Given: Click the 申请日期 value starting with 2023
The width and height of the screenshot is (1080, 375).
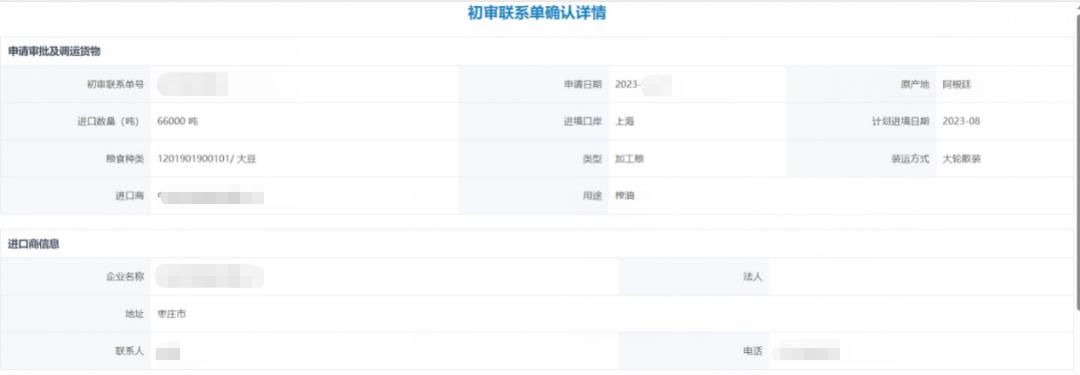Looking at the screenshot, I should pyautogui.click(x=642, y=84).
